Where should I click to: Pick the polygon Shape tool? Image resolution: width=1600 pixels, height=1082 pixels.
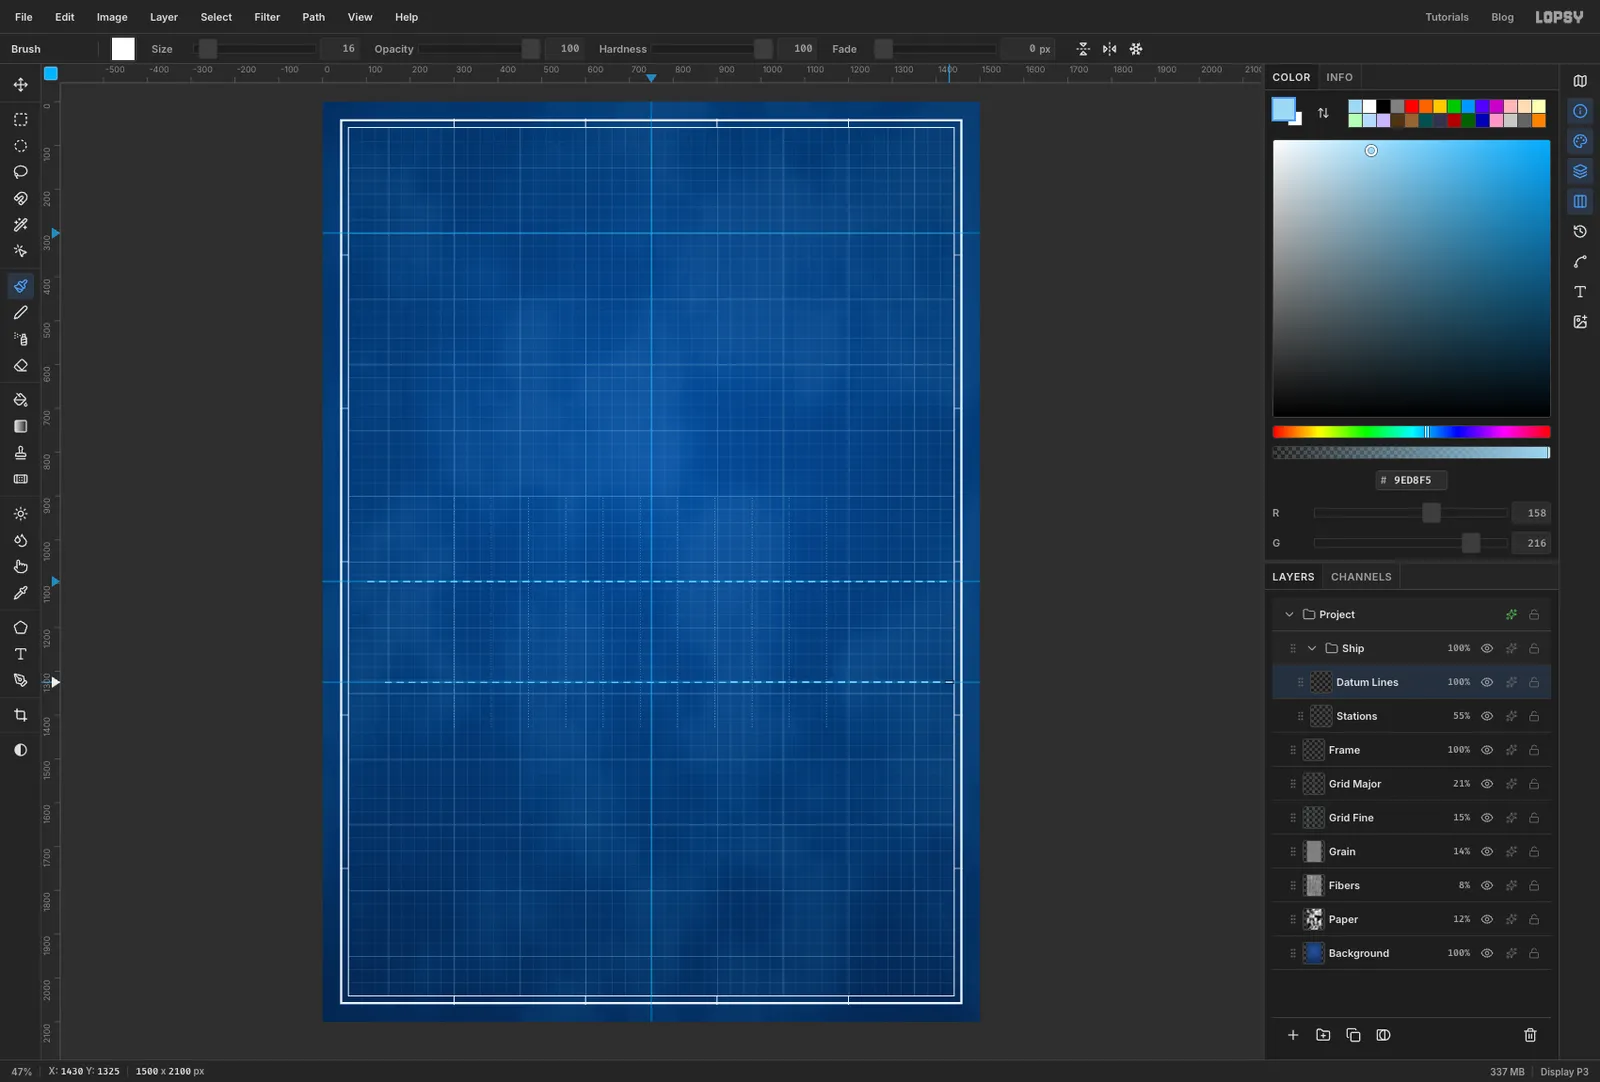(x=20, y=628)
